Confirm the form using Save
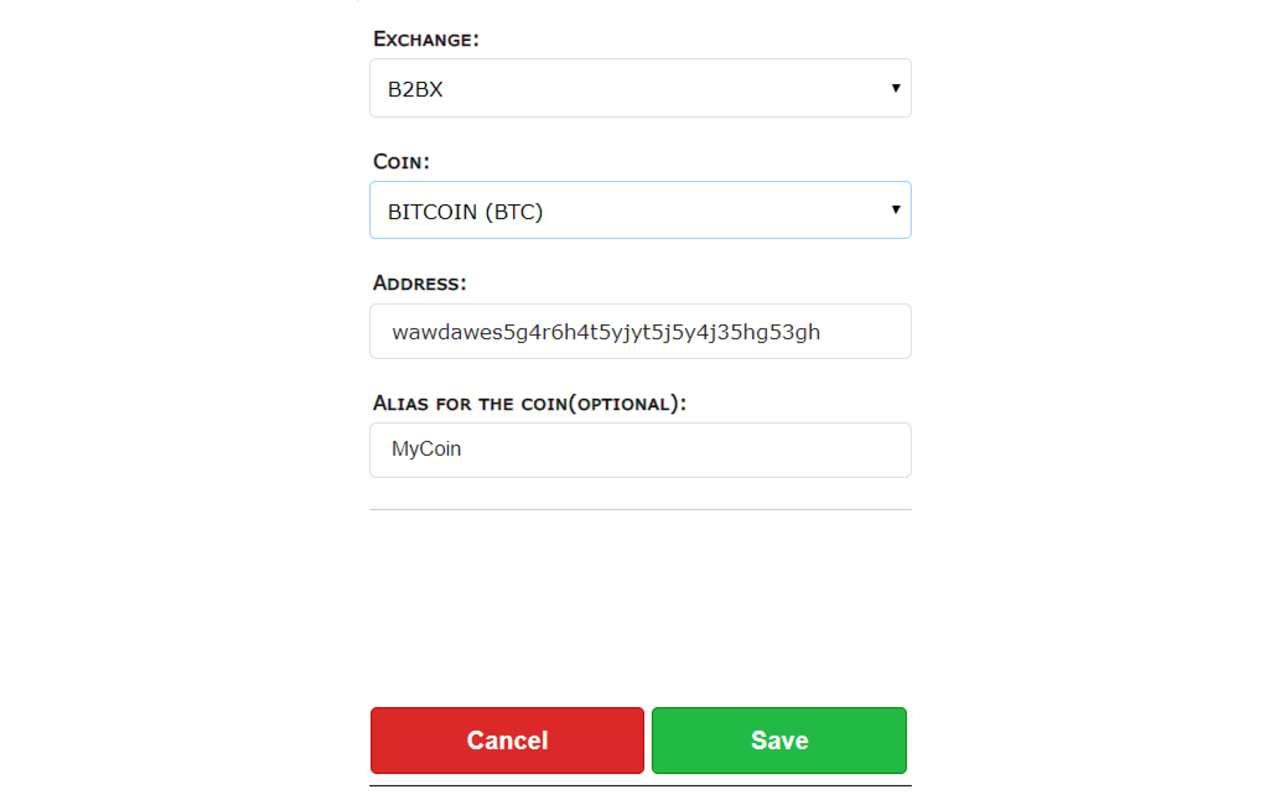1280x800 pixels. (x=779, y=740)
